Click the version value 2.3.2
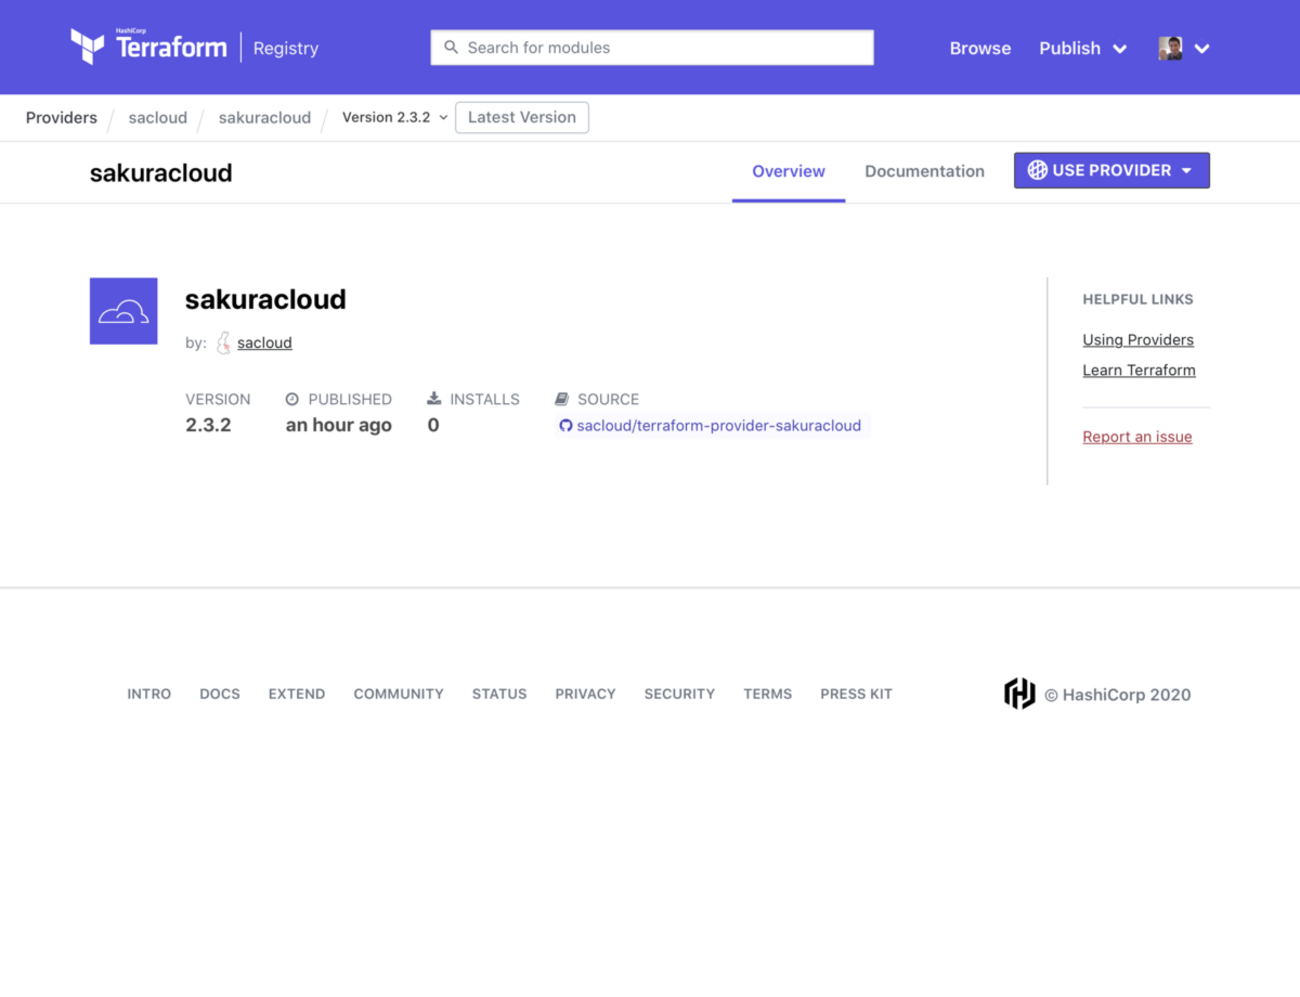The image size is (1300, 997). click(208, 425)
